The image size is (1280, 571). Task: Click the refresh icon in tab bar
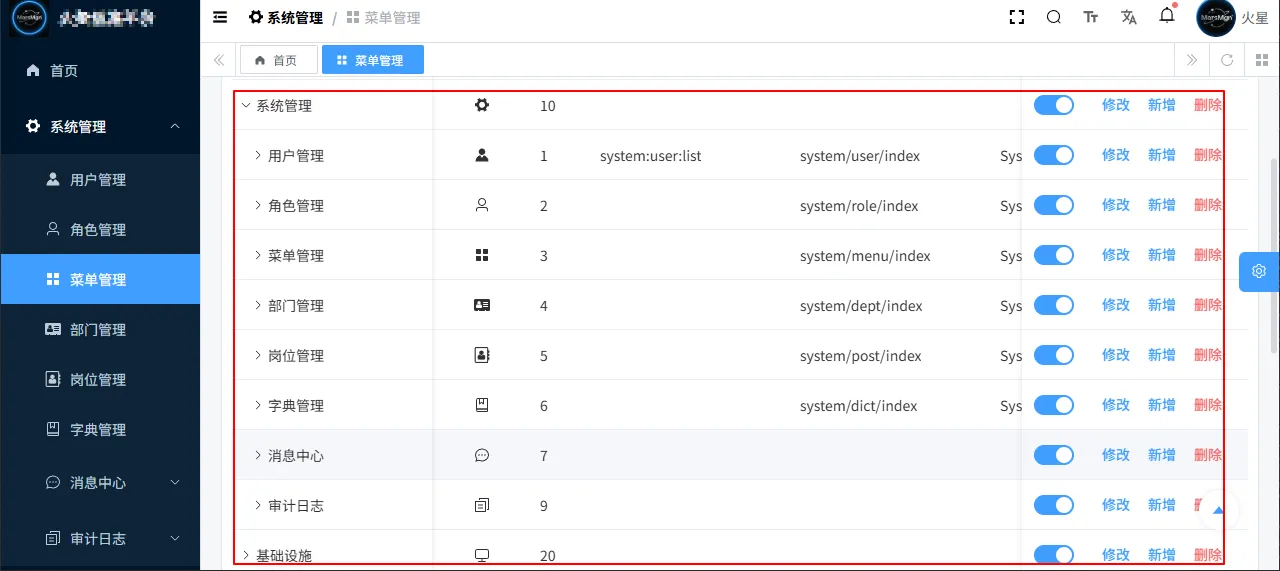click(1227, 60)
